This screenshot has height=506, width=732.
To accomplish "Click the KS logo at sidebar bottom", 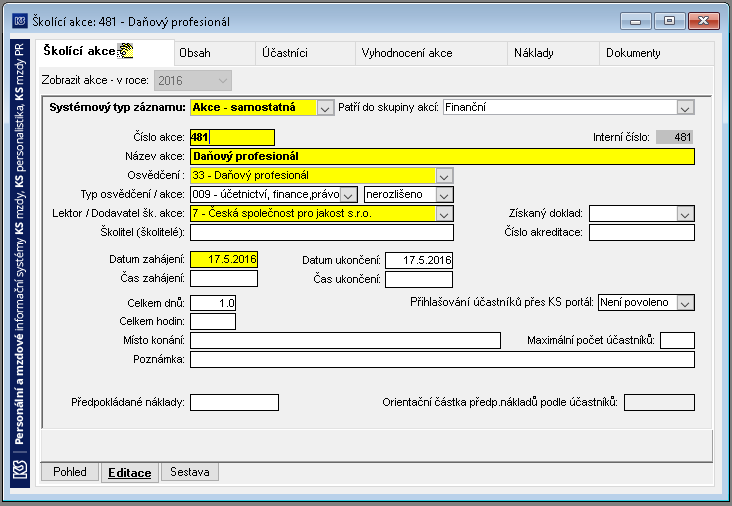I will coord(20,469).
